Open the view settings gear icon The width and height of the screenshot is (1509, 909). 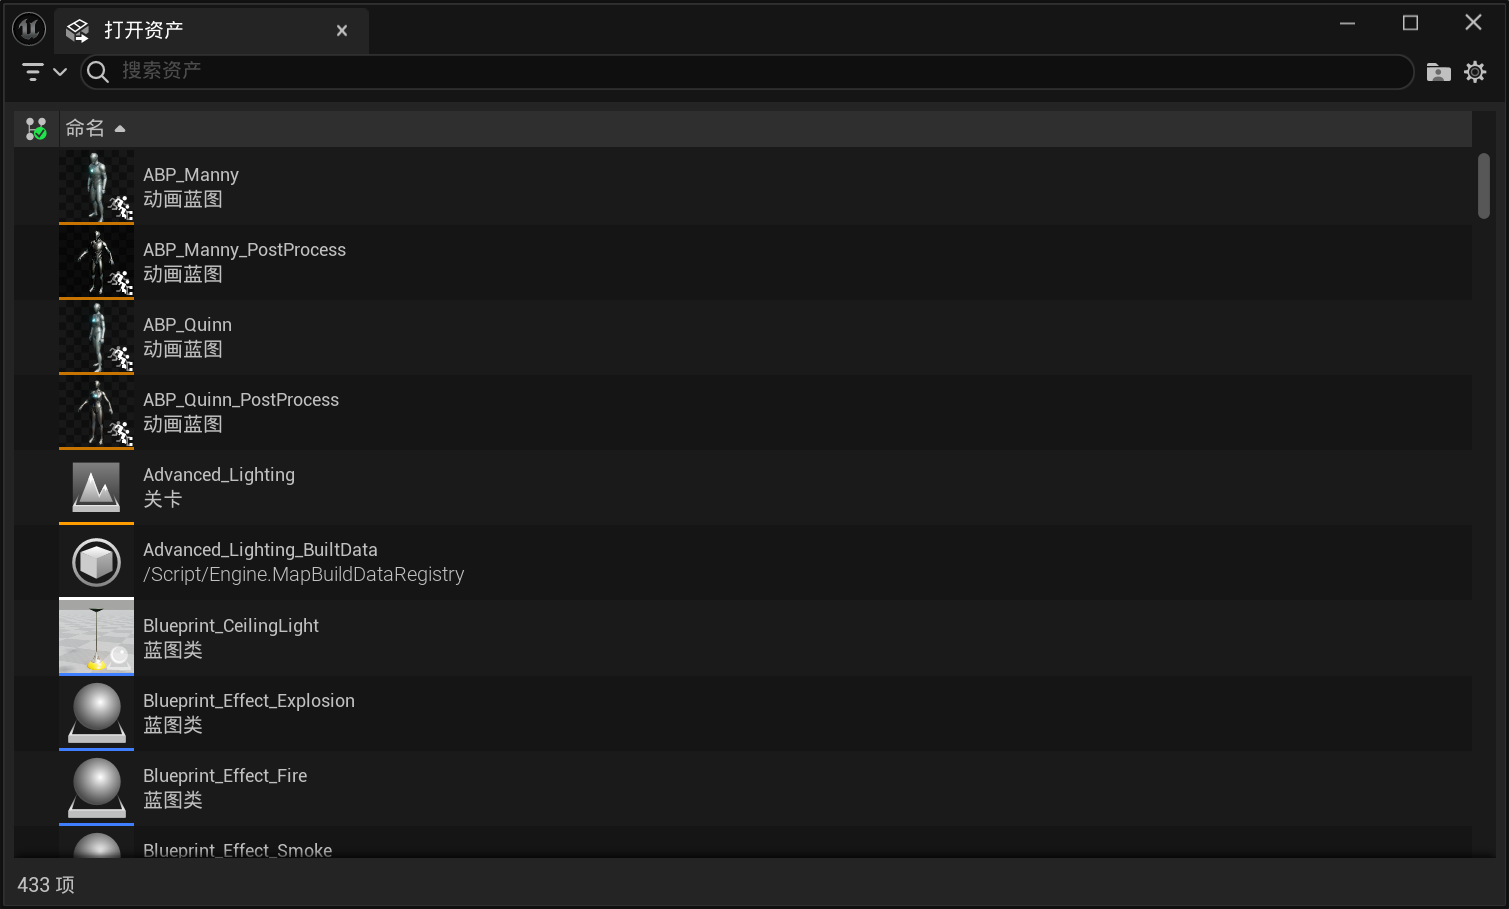coord(1475,72)
